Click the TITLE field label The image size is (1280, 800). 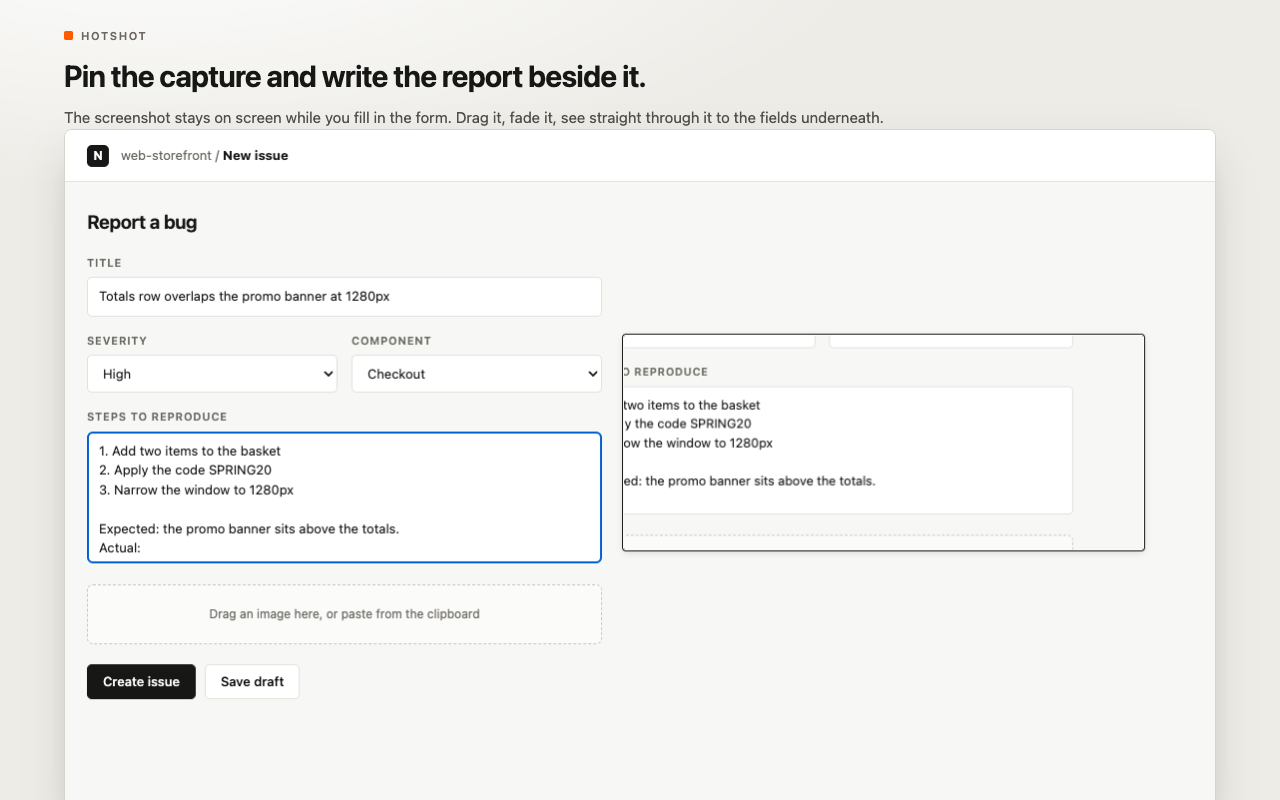104,263
